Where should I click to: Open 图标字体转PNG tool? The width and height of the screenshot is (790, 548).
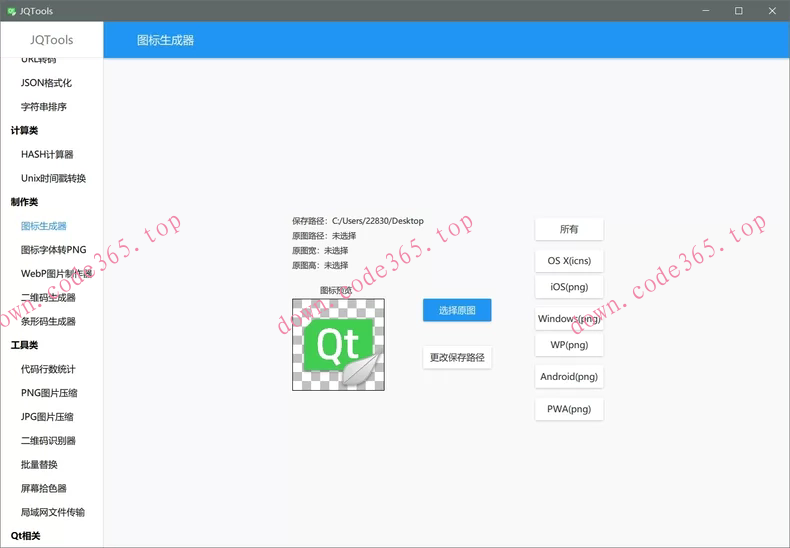53,250
